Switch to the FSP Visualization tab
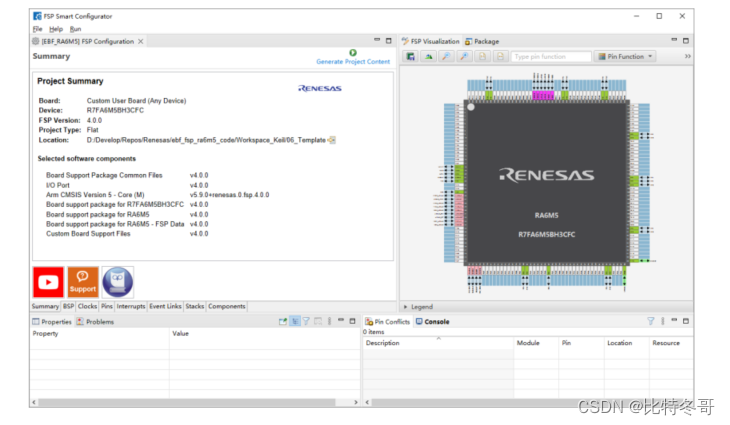This screenshot has width=730, height=425. click(431, 41)
